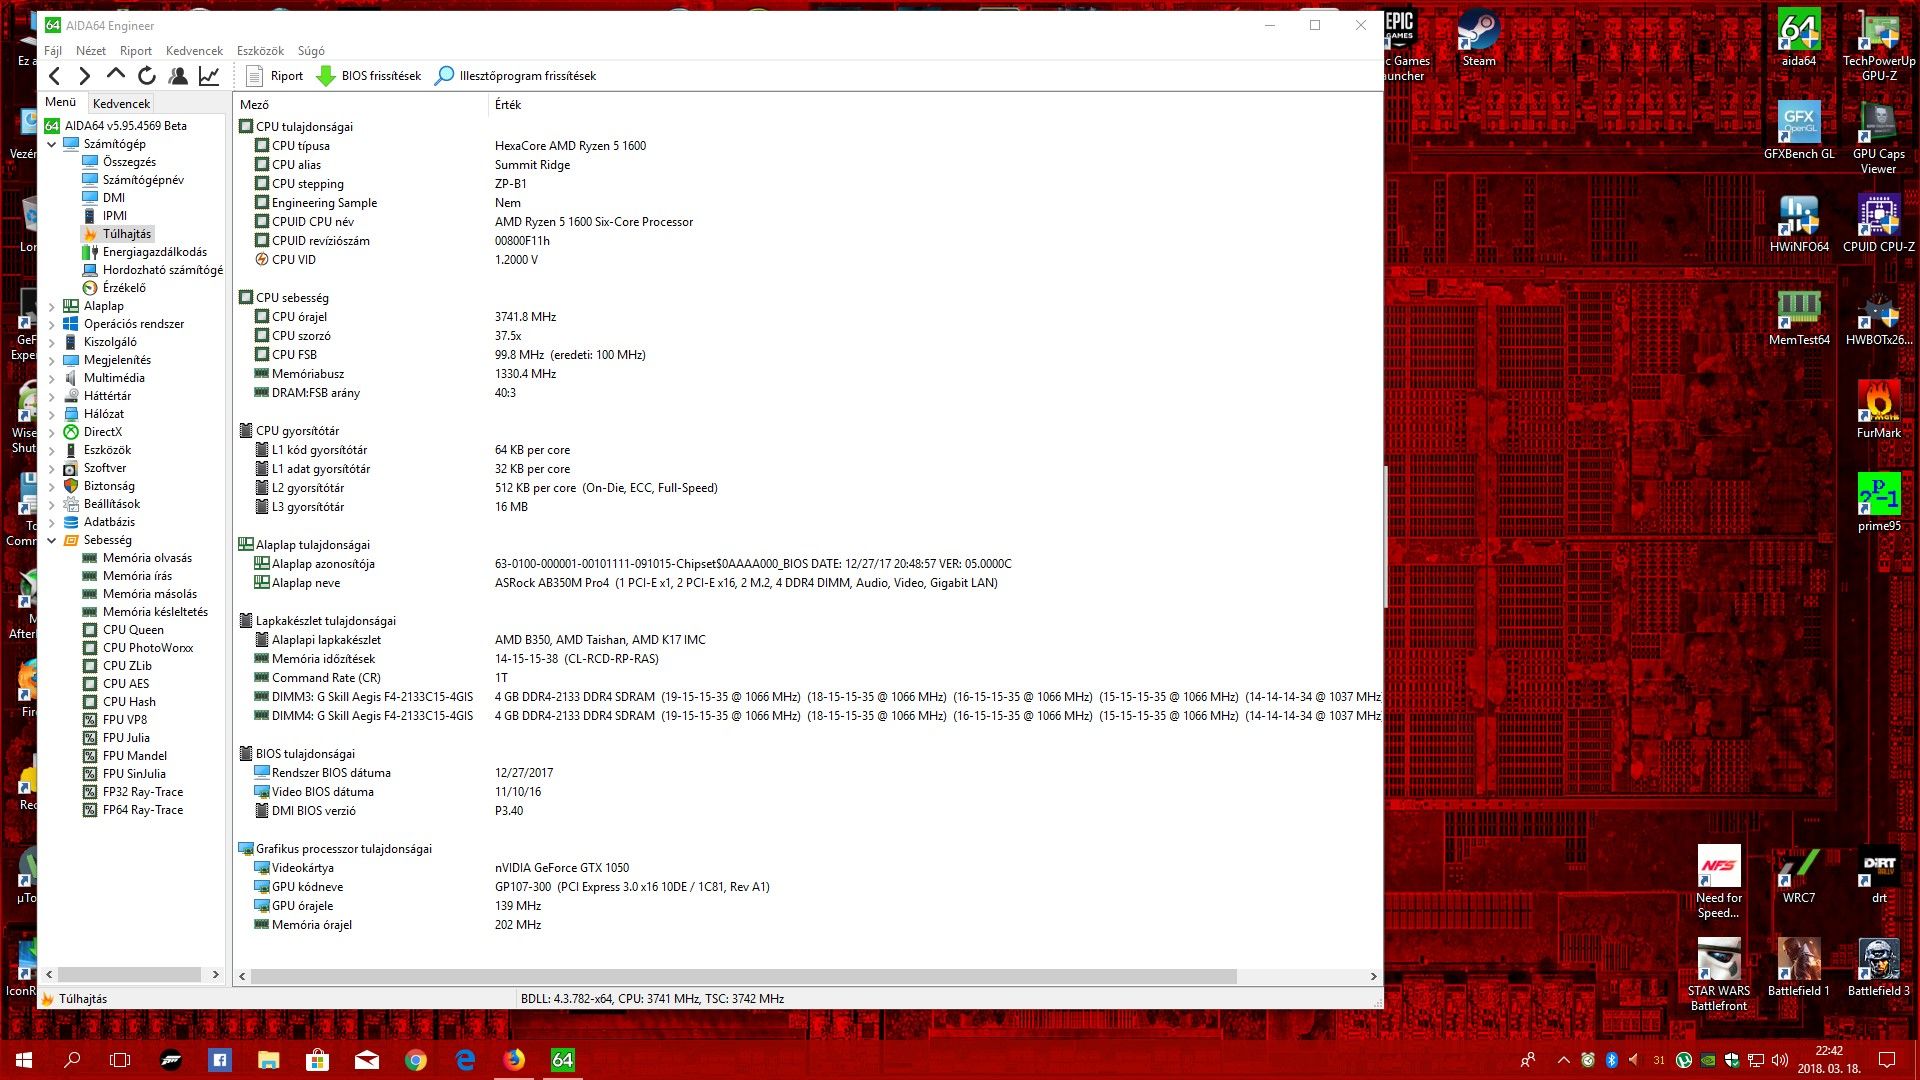This screenshot has width=1920, height=1080.
Task: Click the Riport toolbar button
Action: click(274, 76)
